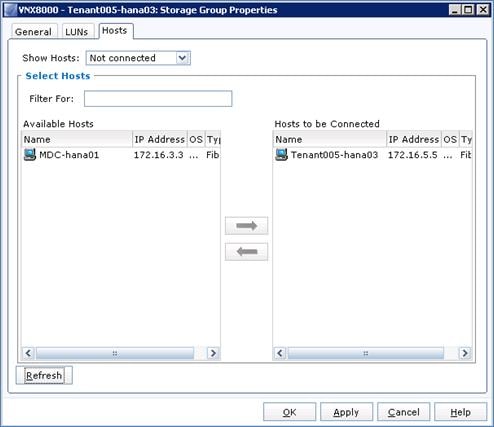Sort Hosts to be Connected by Name column
The height and width of the screenshot is (427, 494).
point(330,139)
